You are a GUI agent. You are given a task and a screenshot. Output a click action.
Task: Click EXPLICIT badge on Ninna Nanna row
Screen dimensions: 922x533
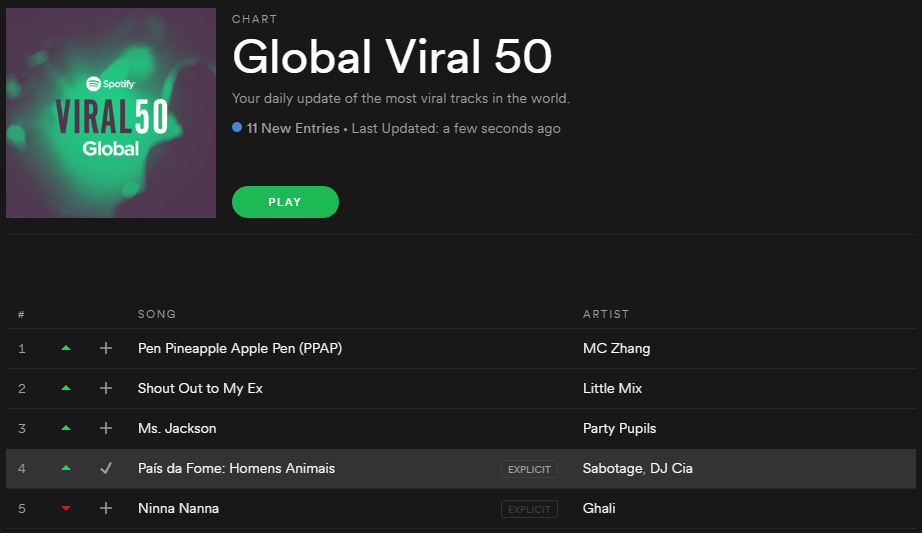pos(529,509)
